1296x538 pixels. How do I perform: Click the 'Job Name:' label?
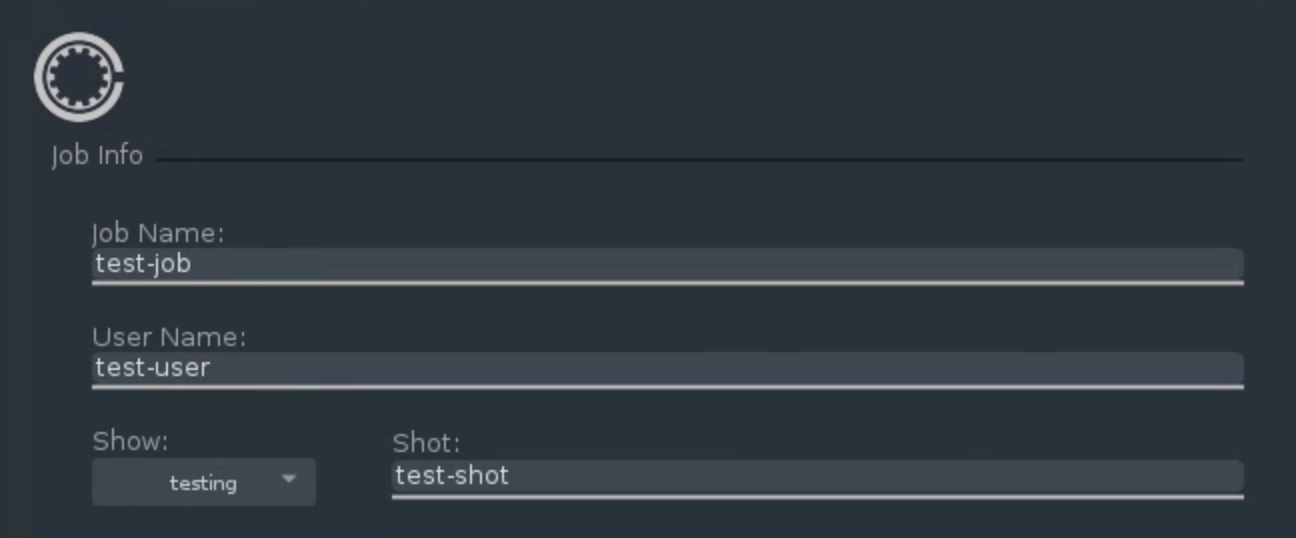(x=158, y=233)
